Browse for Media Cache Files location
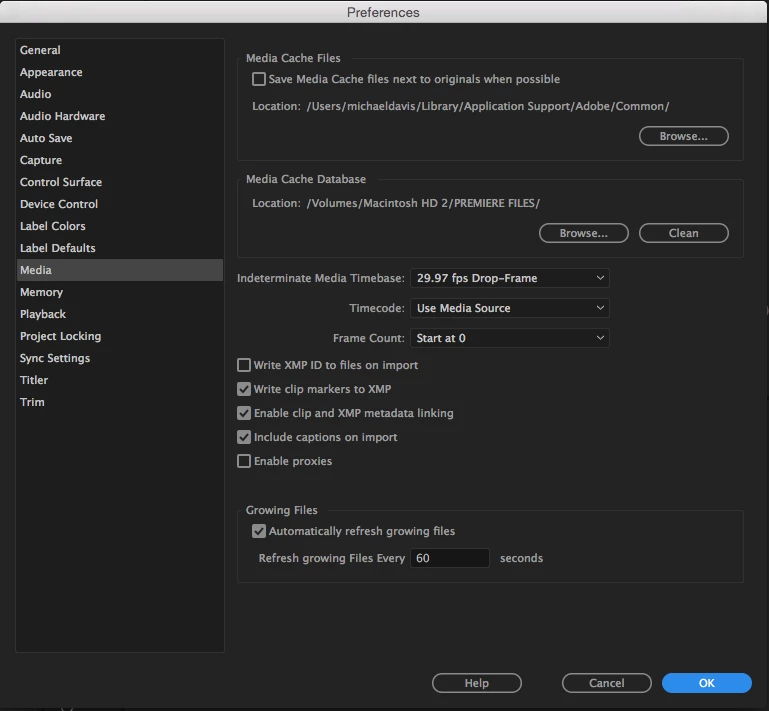This screenshot has width=769, height=711. tap(684, 136)
